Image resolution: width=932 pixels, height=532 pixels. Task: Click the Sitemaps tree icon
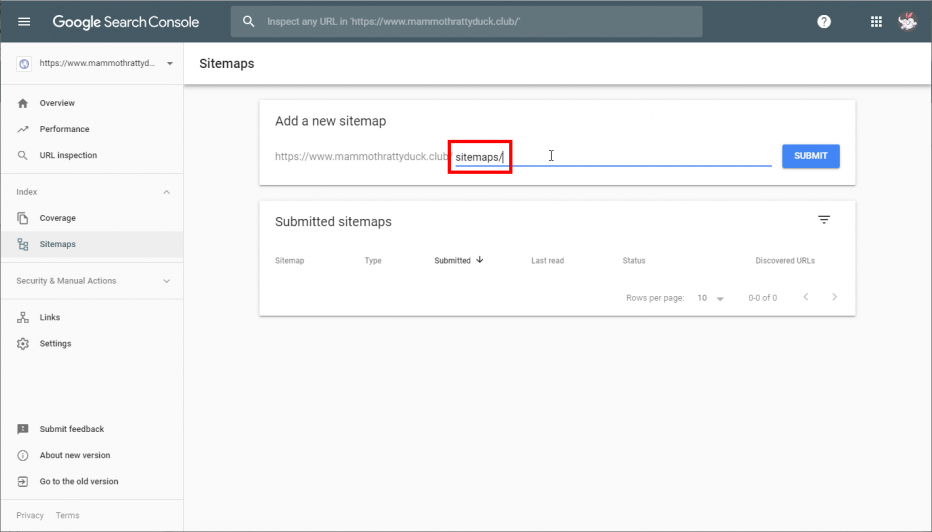click(x=23, y=244)
